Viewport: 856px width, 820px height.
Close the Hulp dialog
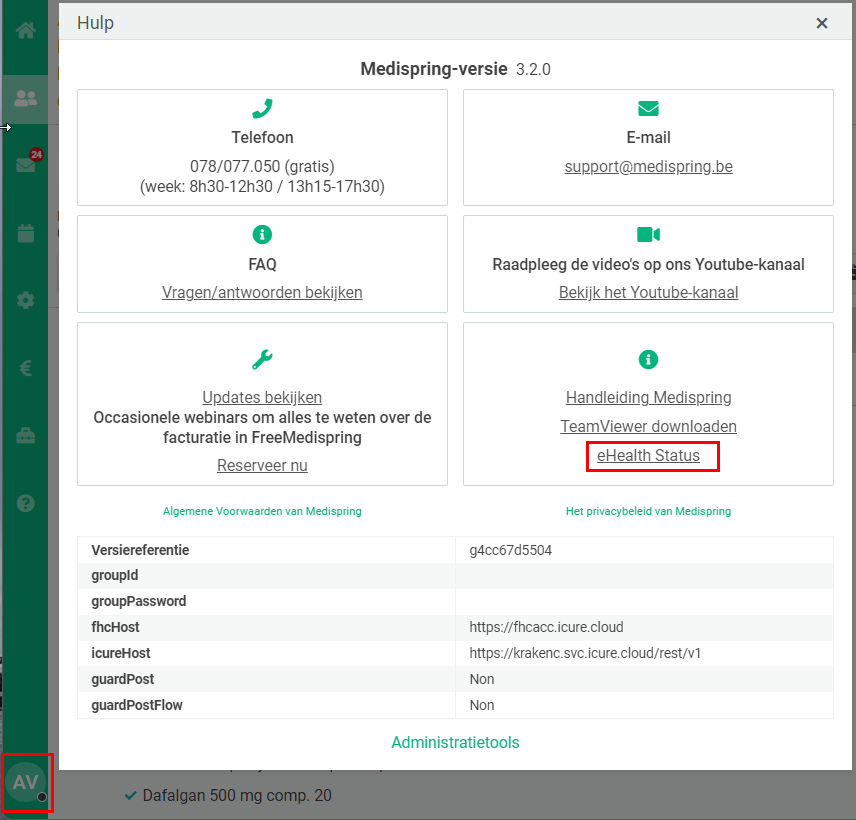822,23
